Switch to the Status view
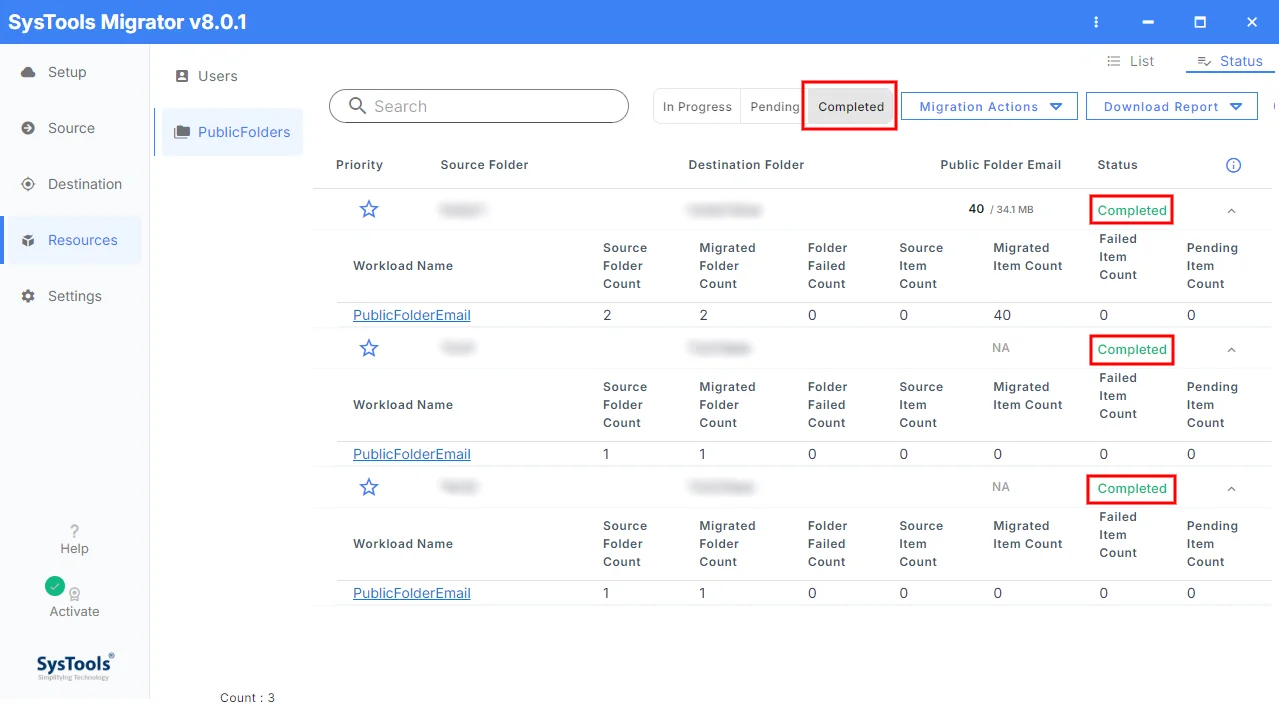This screenshot has width=1279, height=720. tap(1230, 61)
